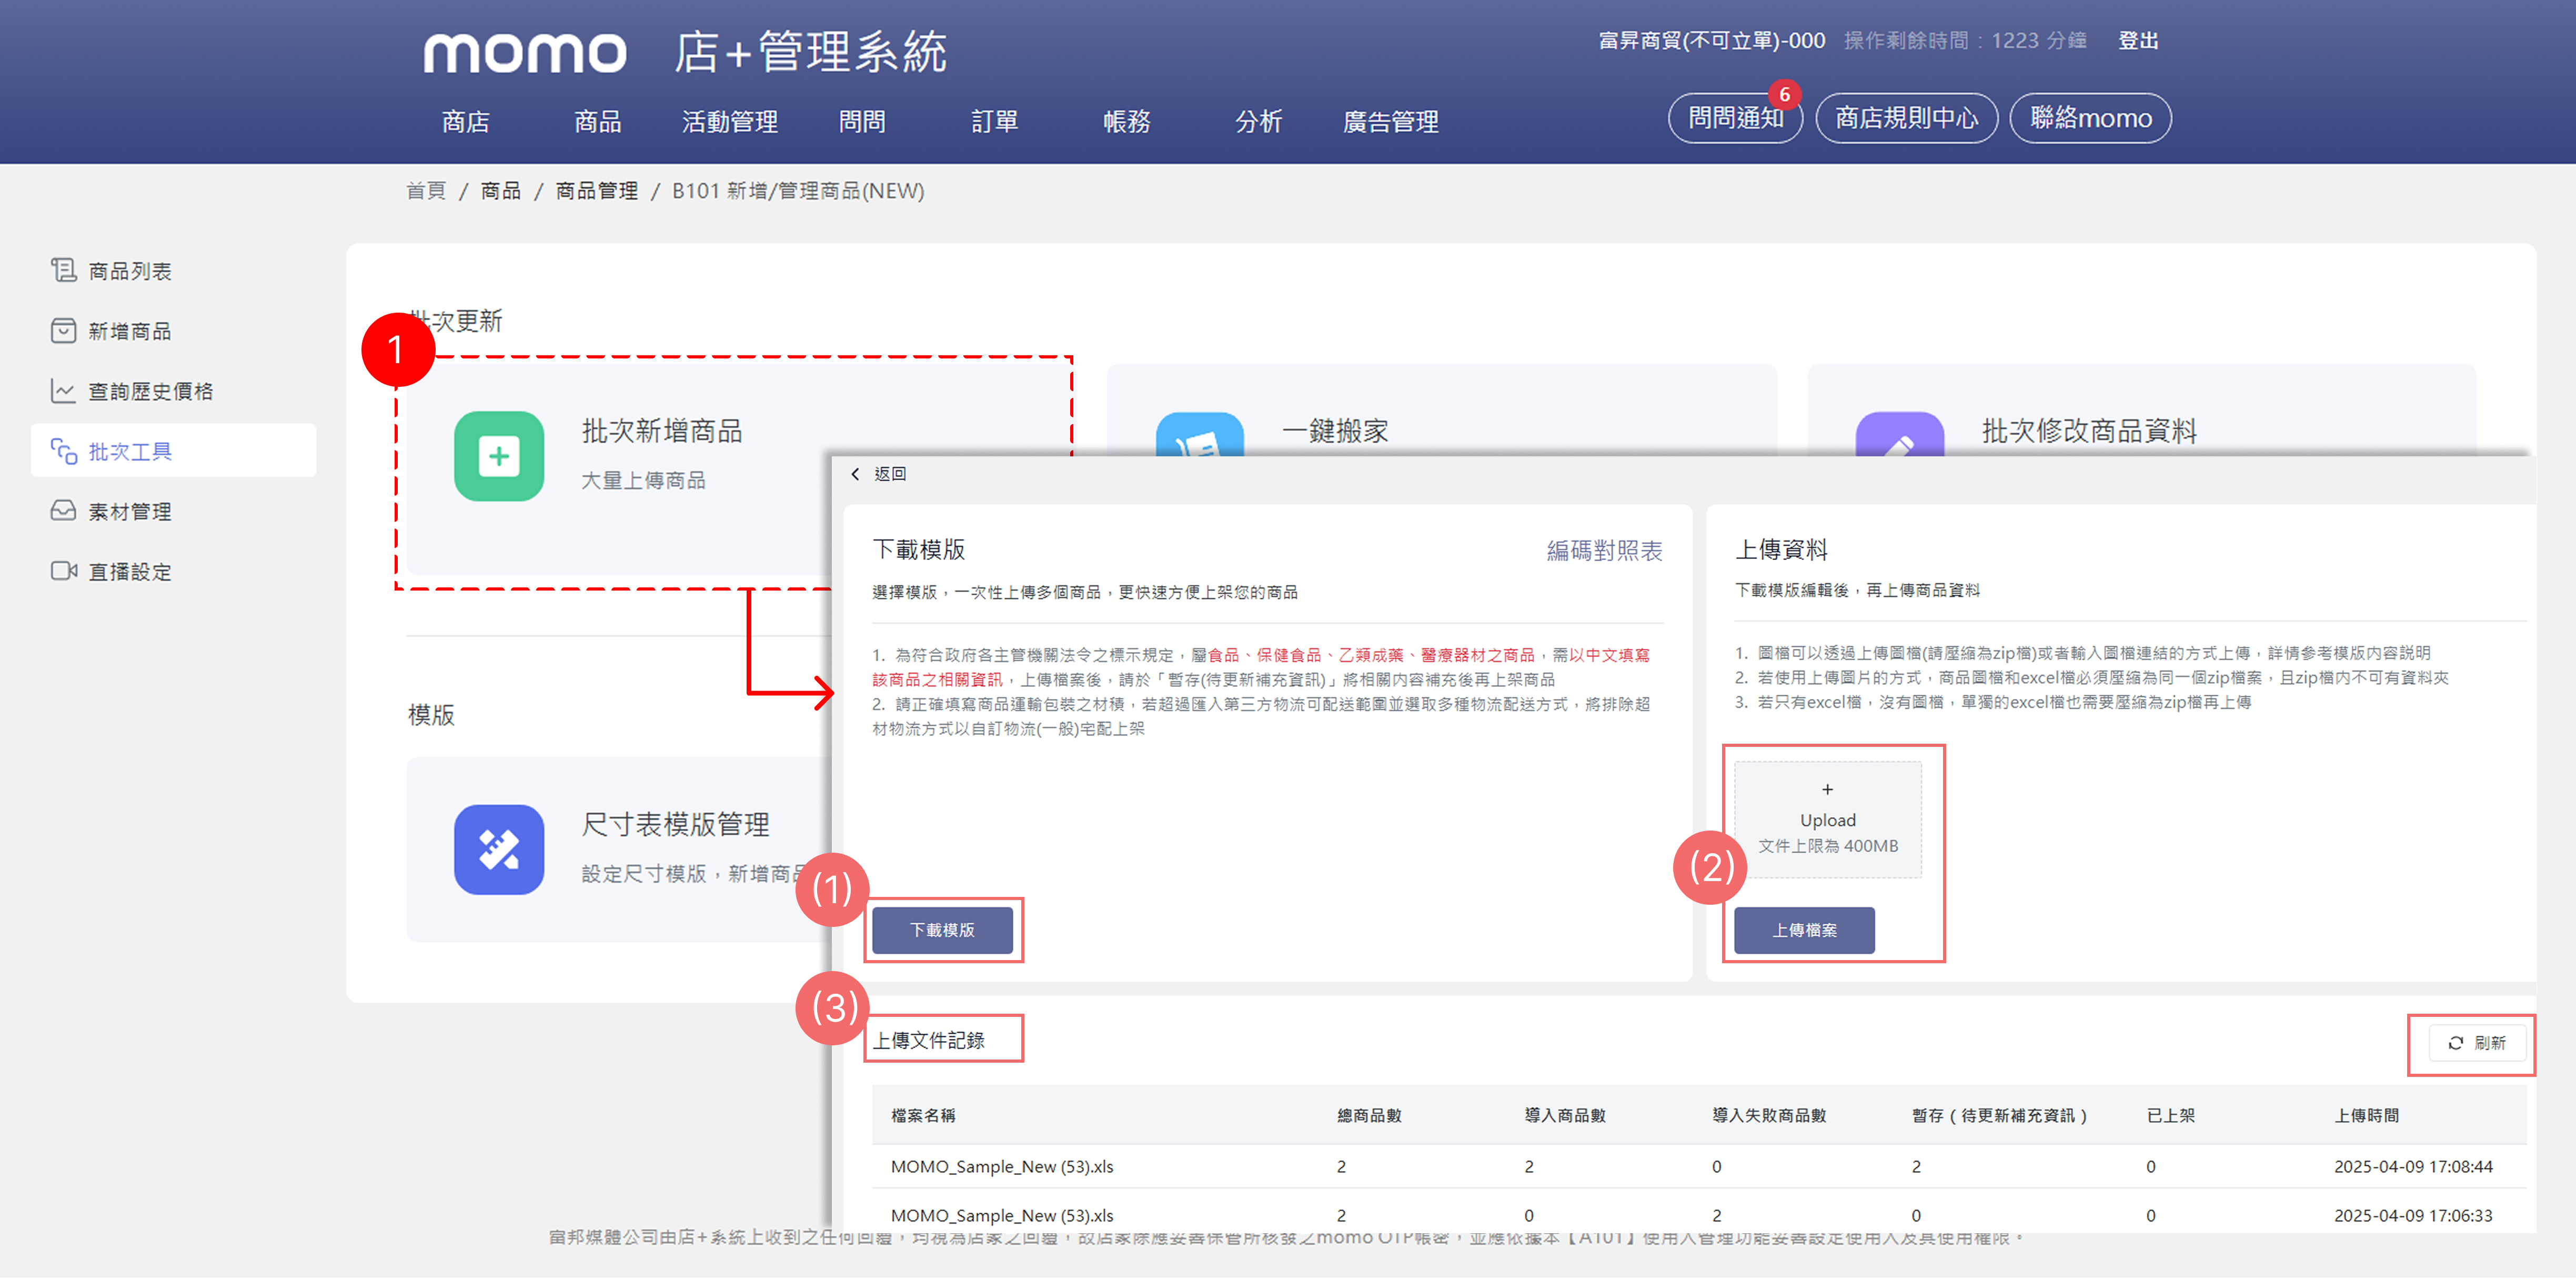Open the 廣告管理 menu
The image size is (2576, 1279).
[1391, 122]
